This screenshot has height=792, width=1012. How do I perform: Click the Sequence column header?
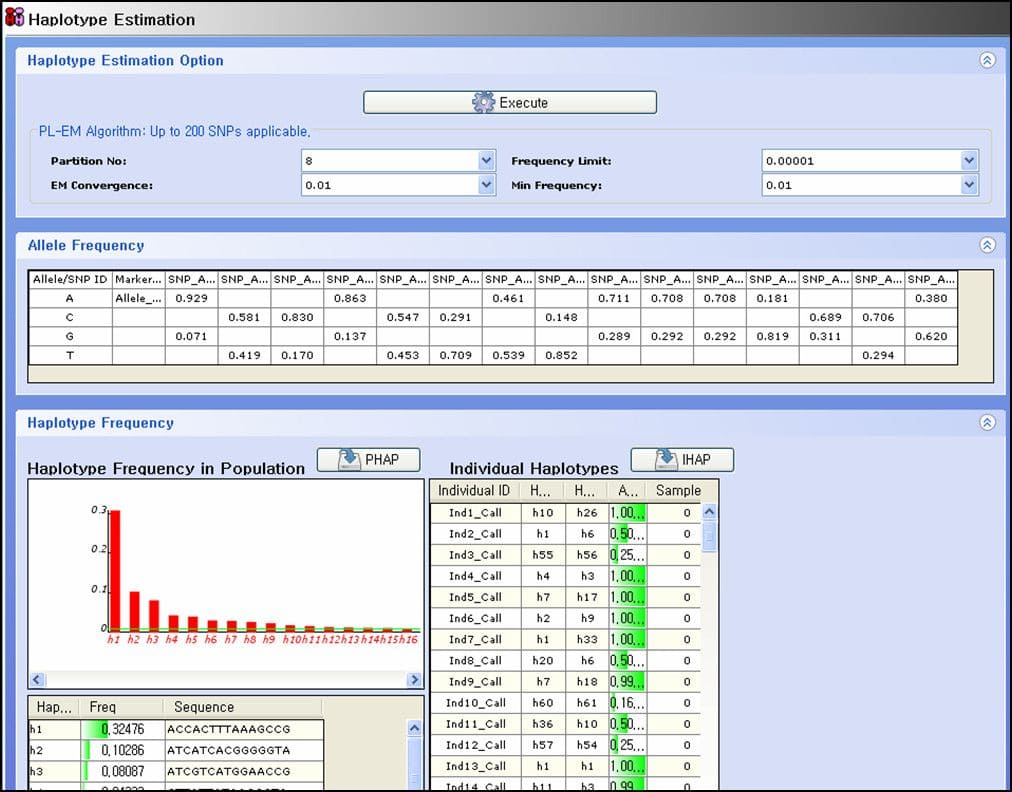[x=204, y=707]
